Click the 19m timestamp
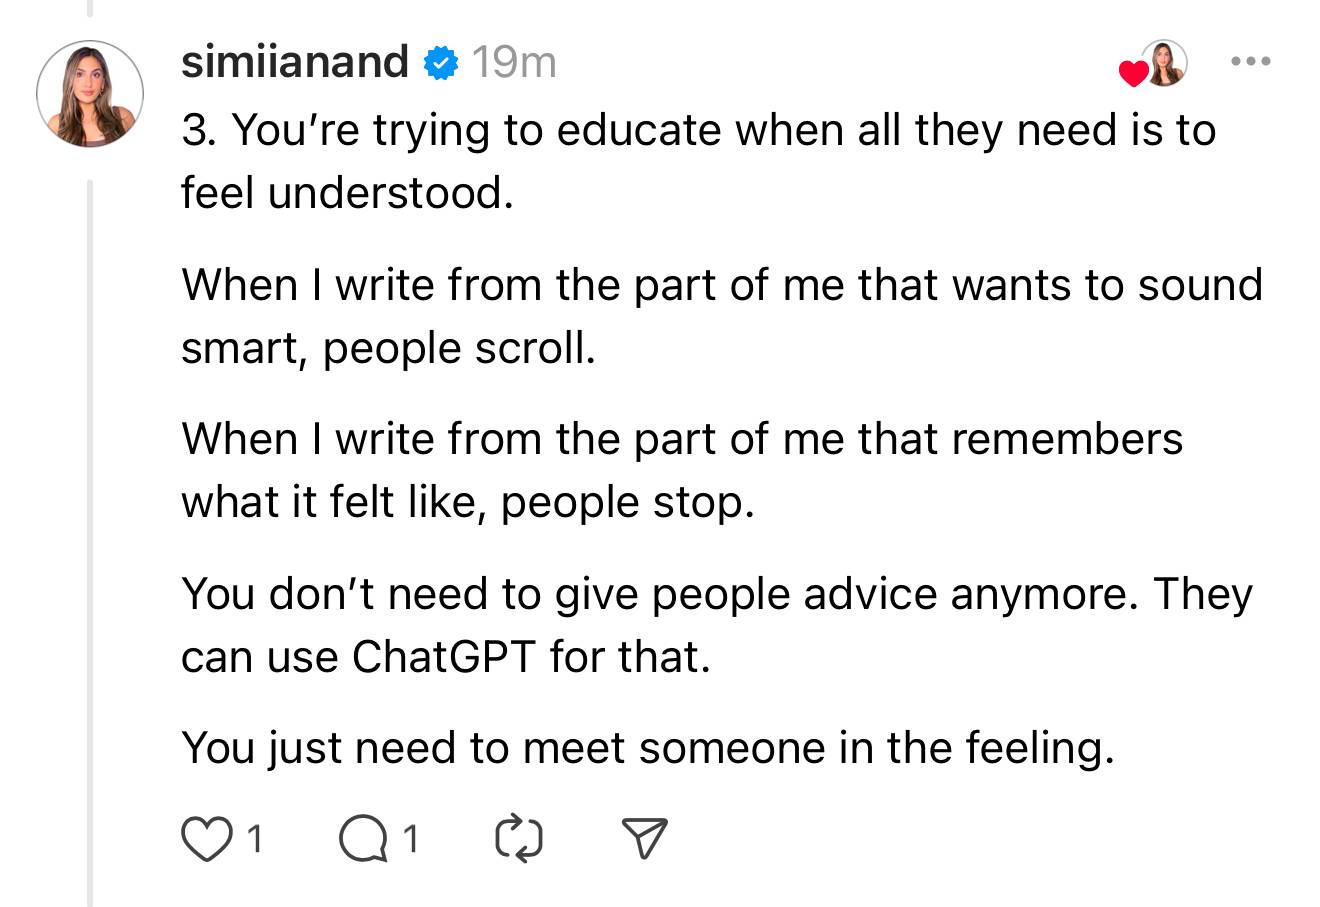1320x907 pixels. point(512,63)
